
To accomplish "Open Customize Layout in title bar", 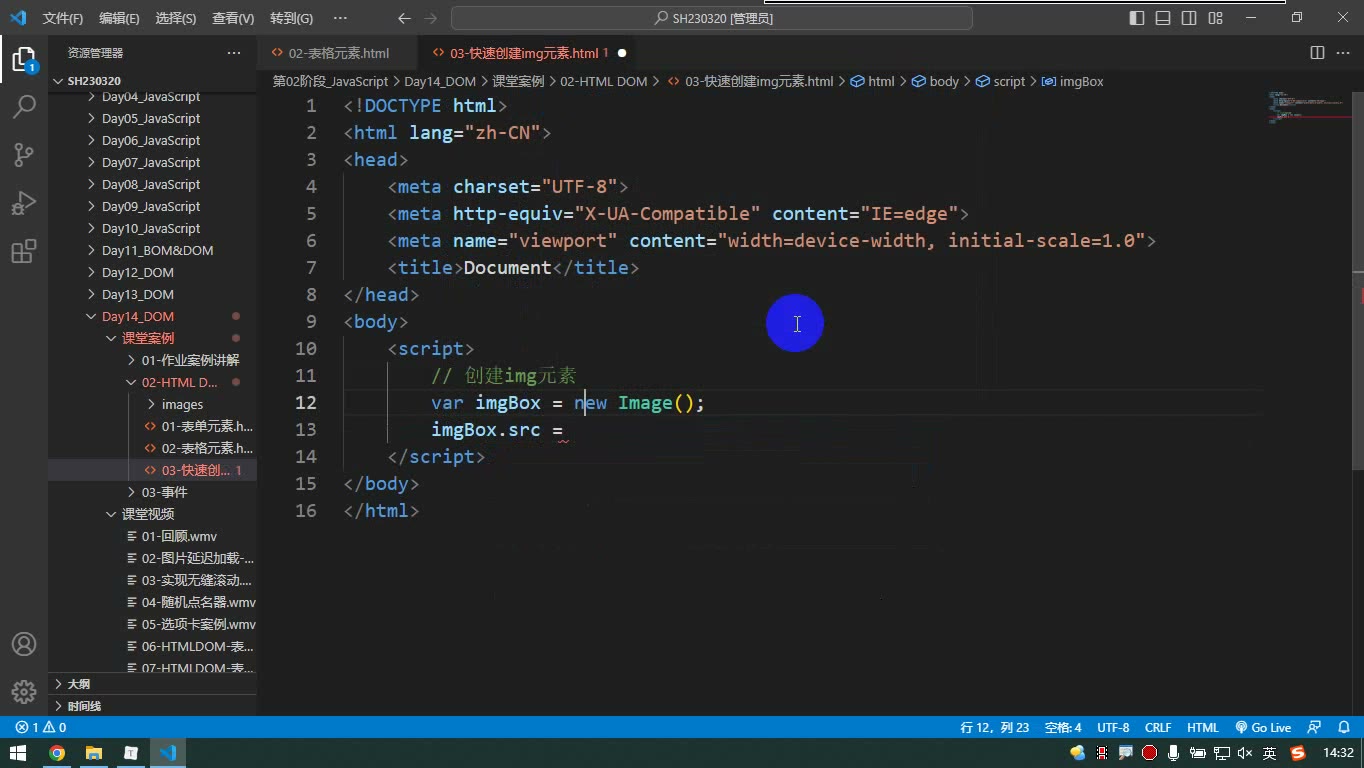I will tap(1215, 18).
